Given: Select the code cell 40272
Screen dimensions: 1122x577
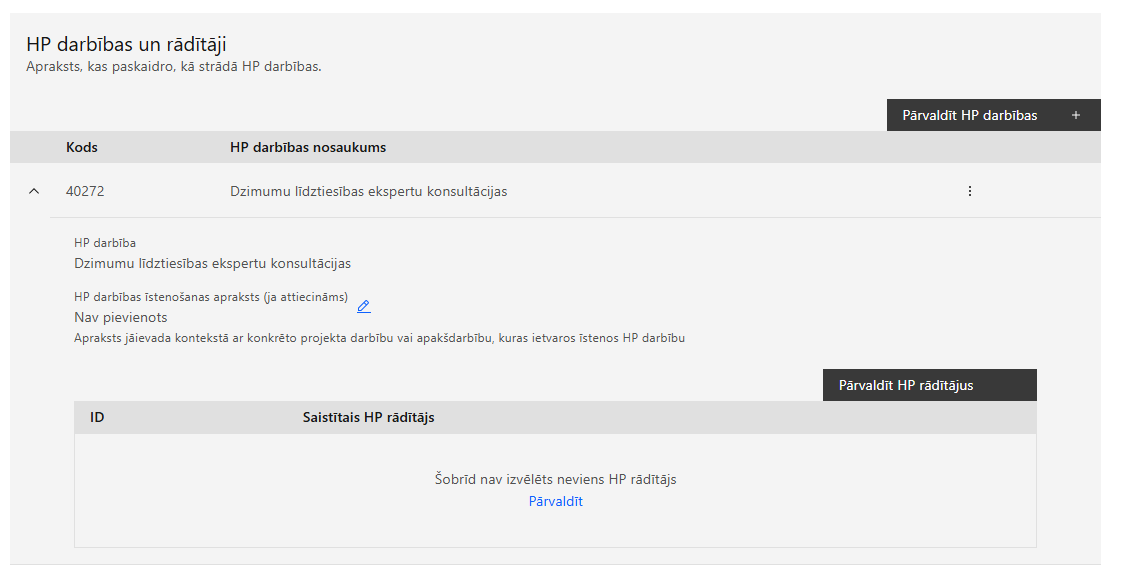Looking at the screenshot, I should (85, 191).
